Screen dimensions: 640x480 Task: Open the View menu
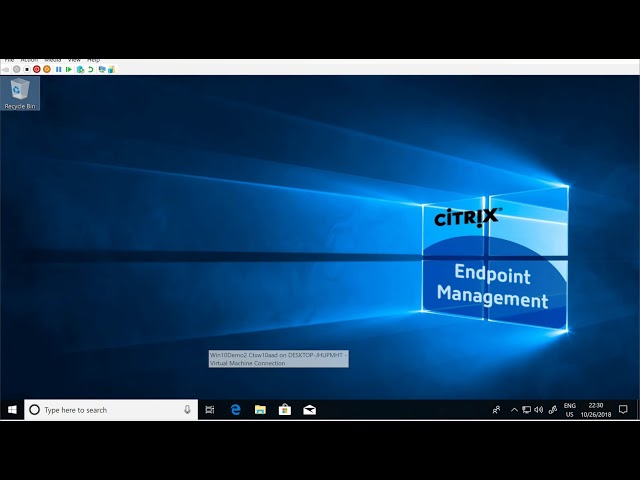coord(74,60)
